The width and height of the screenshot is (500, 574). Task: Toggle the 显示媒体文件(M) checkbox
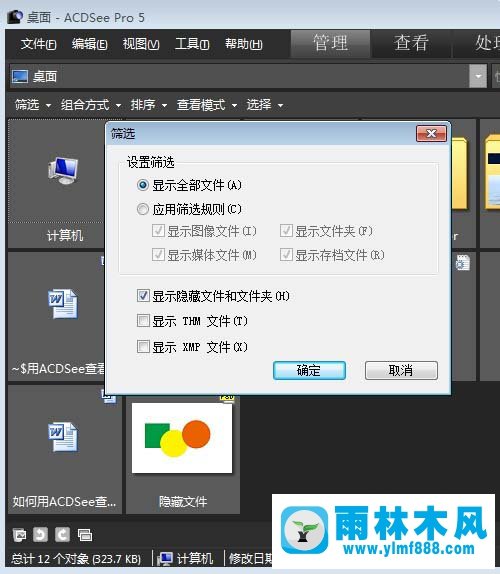pos(158,255)
